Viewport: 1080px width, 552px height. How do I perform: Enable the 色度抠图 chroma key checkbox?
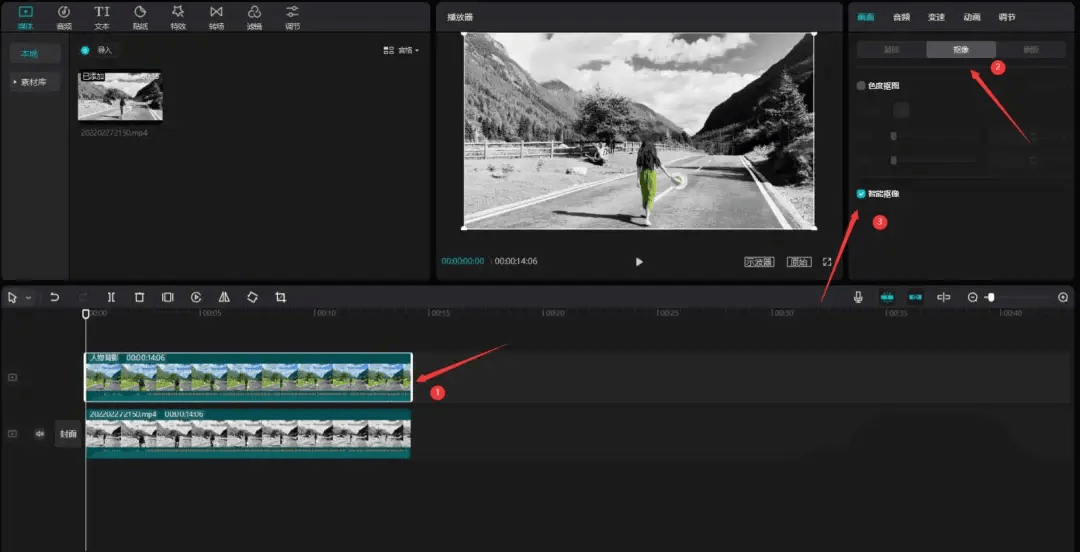[861, 85]
